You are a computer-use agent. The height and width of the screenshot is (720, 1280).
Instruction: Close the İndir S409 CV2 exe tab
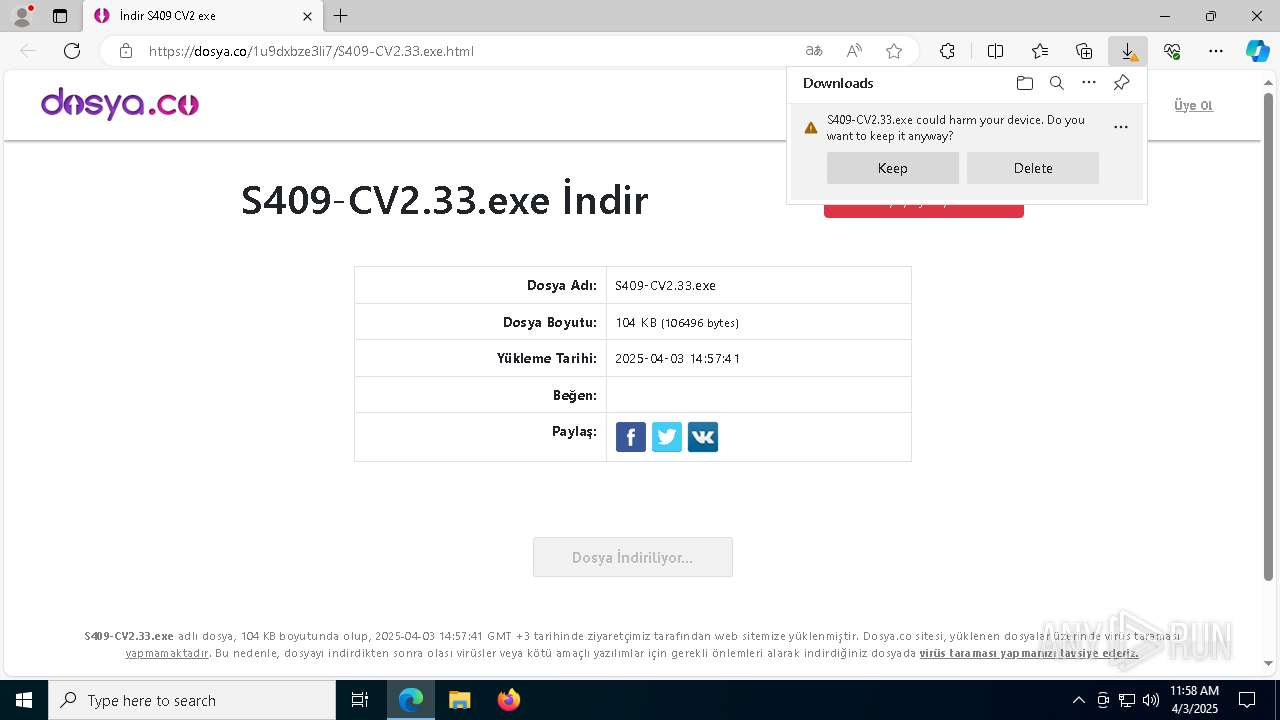(308, 16)
